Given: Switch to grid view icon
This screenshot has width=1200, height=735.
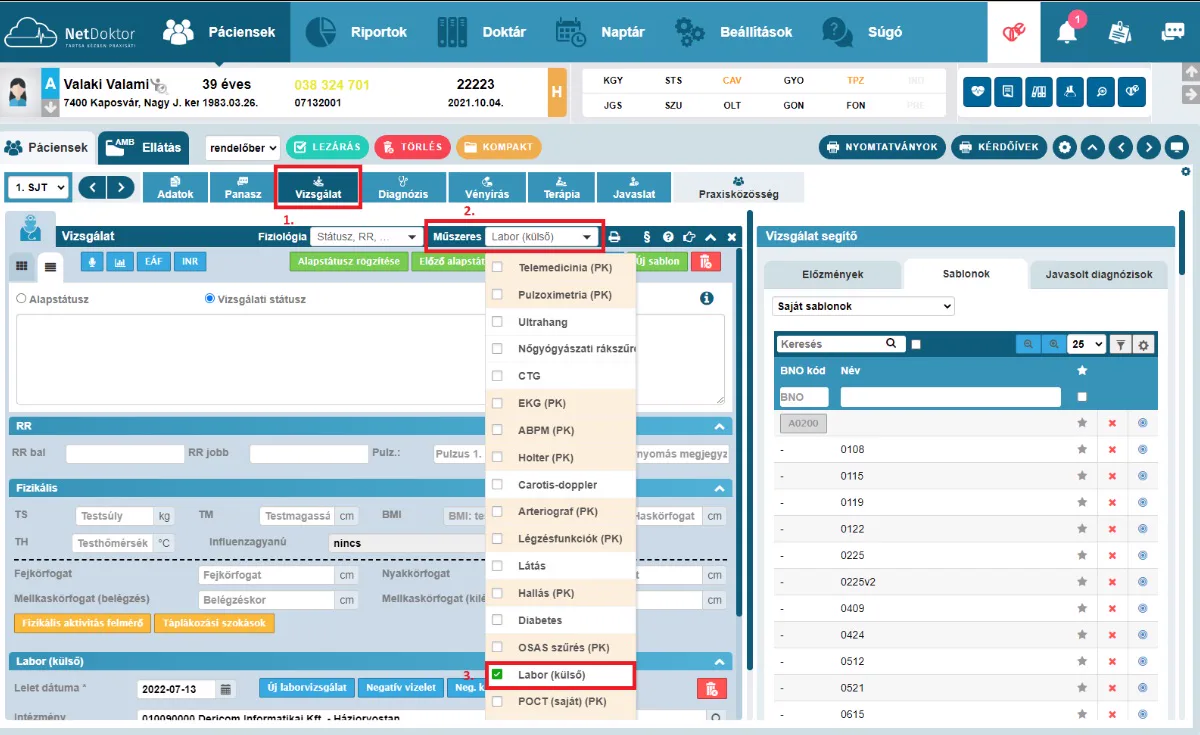Looking at the screenshot, I should click(x=21, y=265).
